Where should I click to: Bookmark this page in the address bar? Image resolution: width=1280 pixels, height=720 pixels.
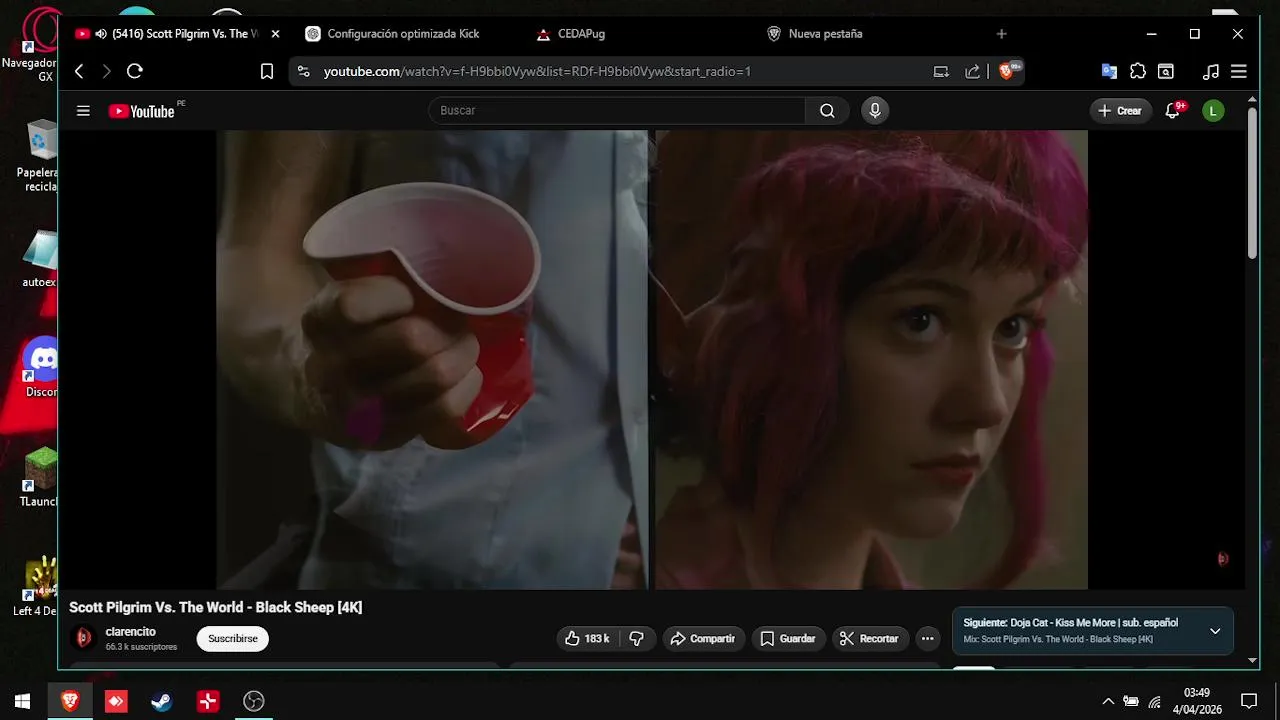267,71
